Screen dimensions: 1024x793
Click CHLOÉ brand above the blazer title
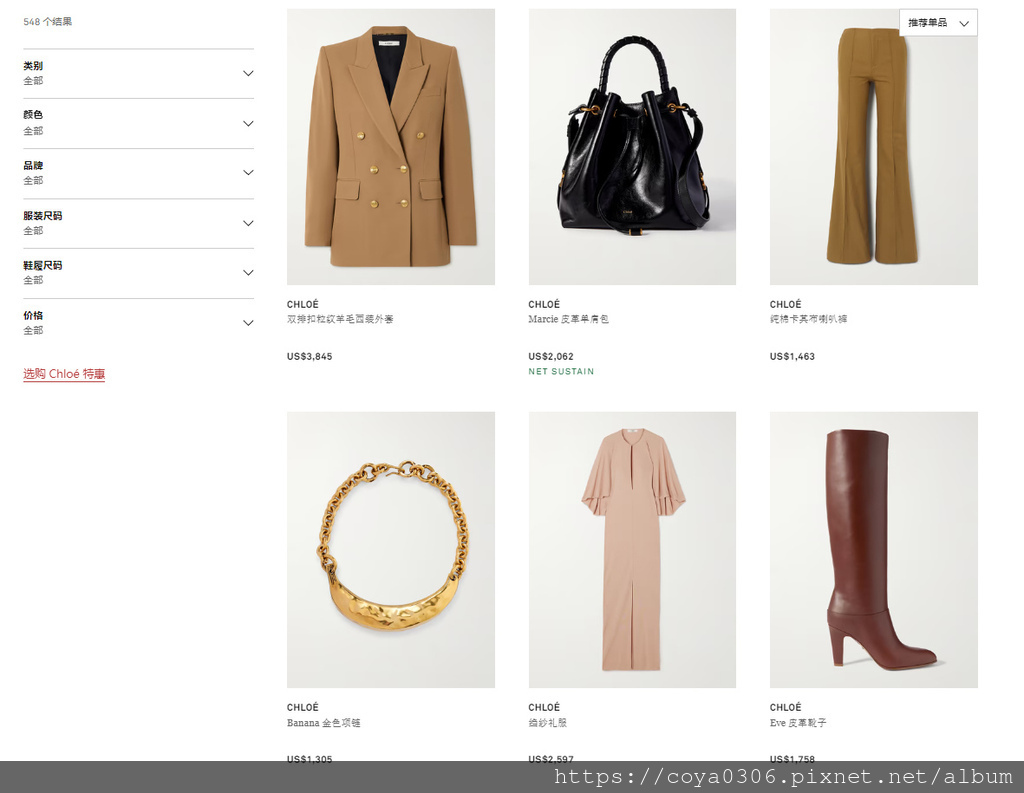point(303,304)
